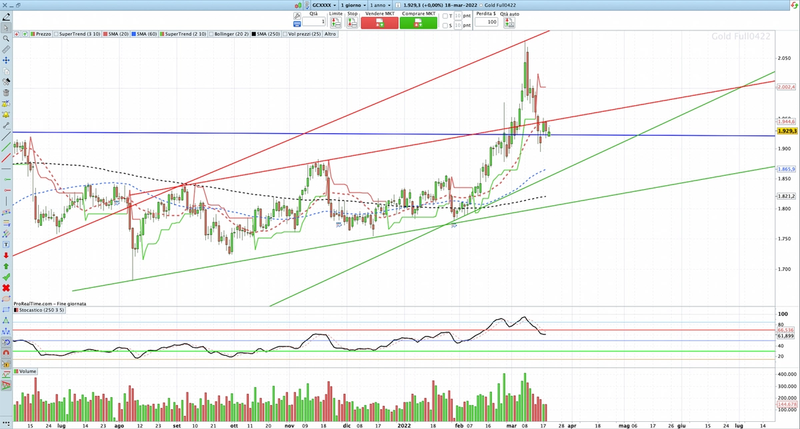Click the Perdita $ input field
The image size is (800, 429).
[486, 22]
